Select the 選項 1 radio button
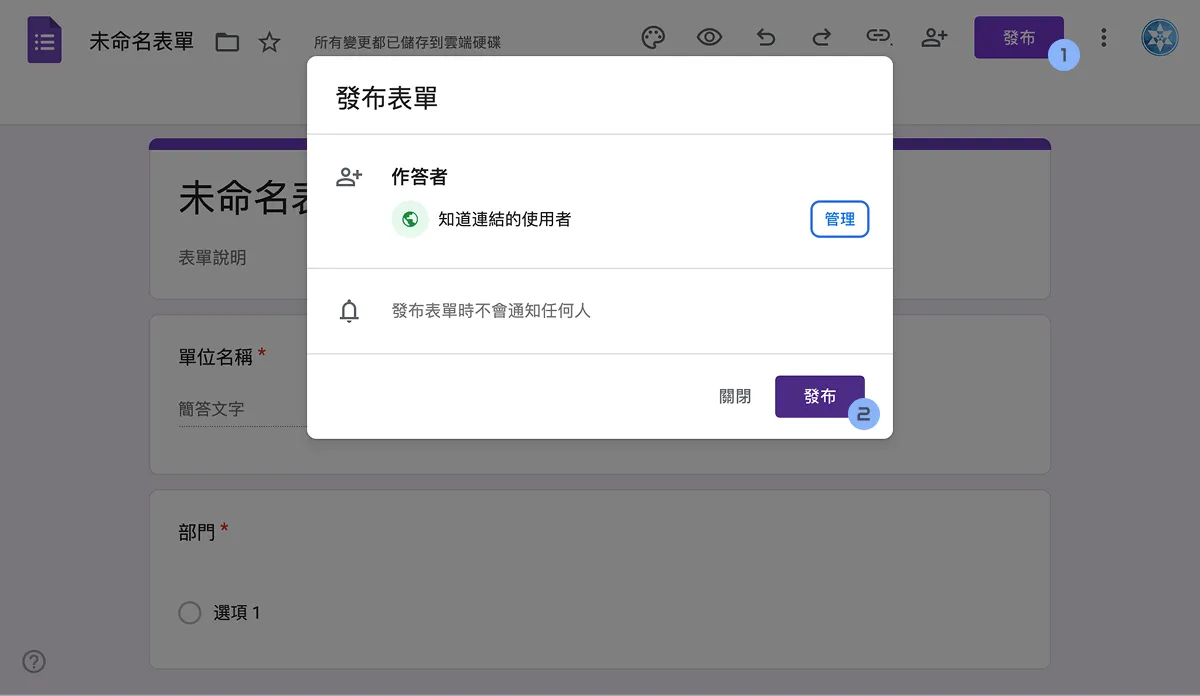The width and height of the screenshot is (1200, 696). point(189,612)
